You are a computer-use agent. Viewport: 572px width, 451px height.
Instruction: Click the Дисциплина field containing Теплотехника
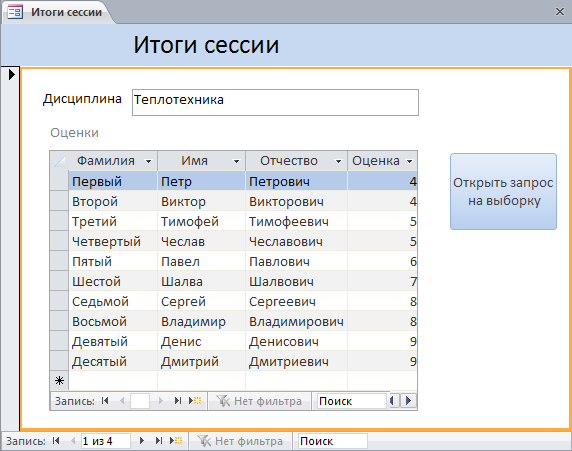pos(275,103)
